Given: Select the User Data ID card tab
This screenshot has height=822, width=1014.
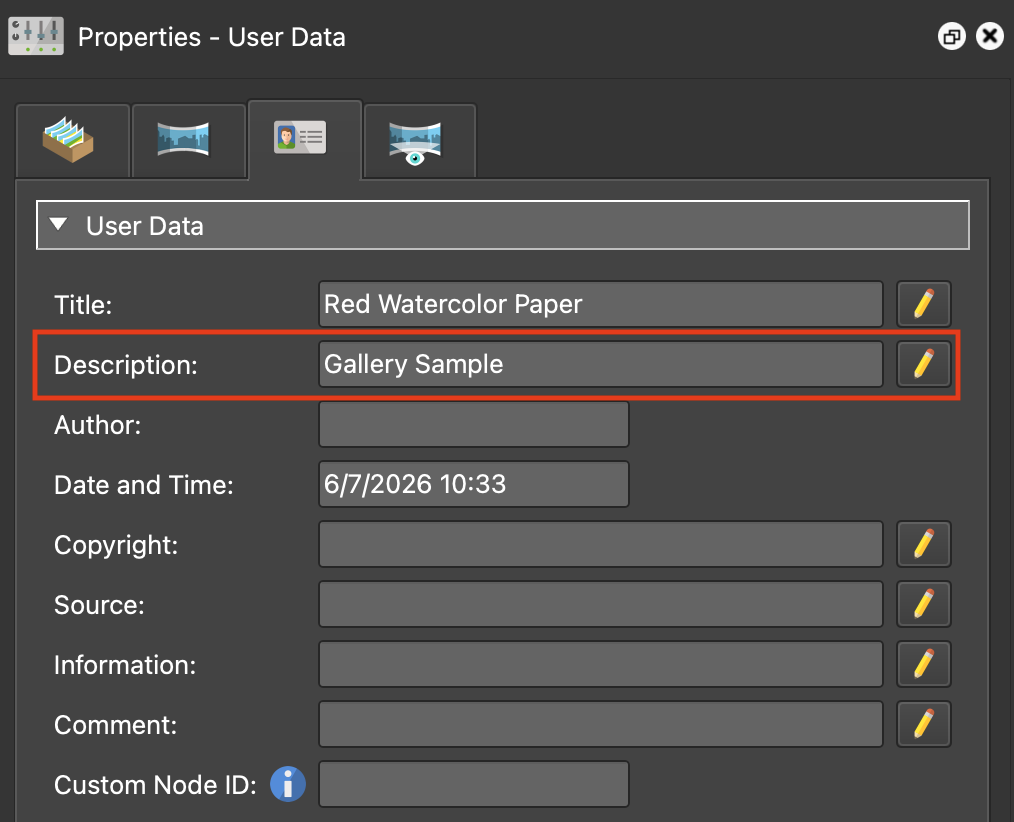Looking at the screenshot, I should (x=305, y=139).
